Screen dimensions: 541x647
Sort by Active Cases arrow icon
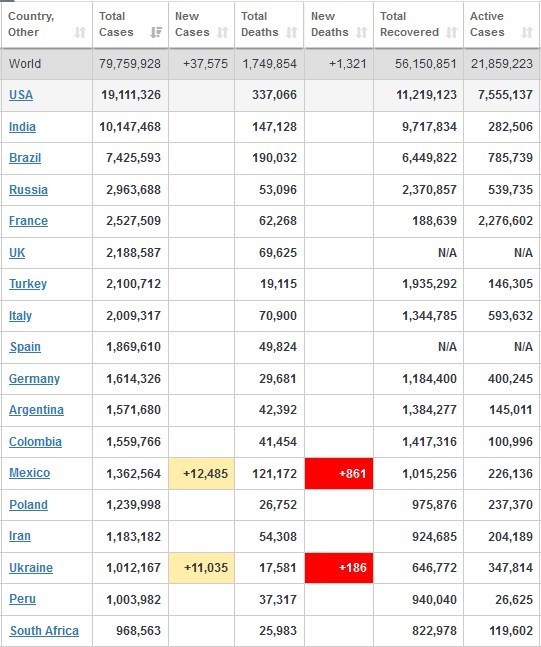point(527,32)
